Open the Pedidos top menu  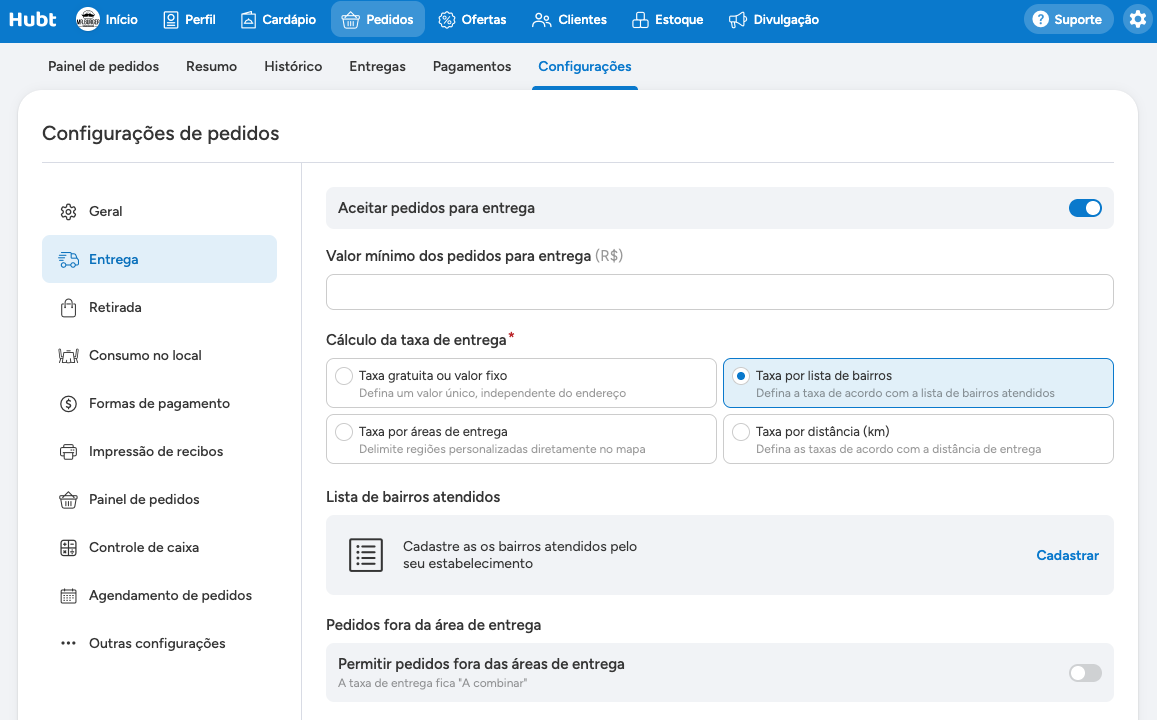[378, 19]
